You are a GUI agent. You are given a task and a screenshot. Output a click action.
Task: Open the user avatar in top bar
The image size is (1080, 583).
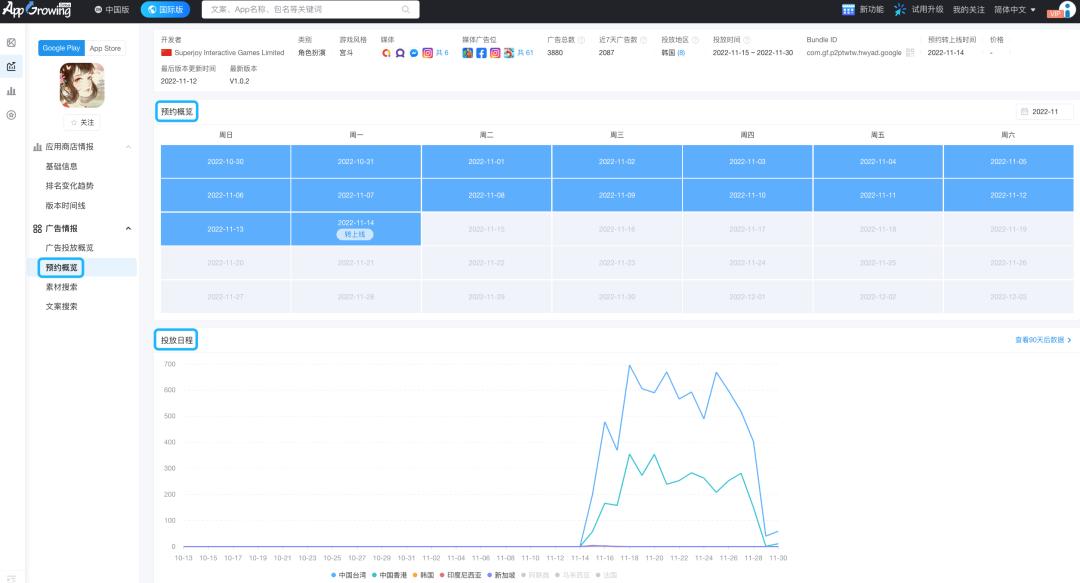(1067, 10)
